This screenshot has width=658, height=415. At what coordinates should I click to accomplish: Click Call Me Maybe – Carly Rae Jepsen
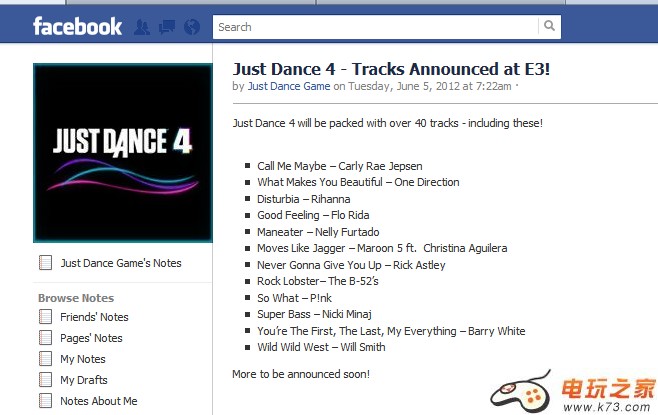tap(339, 166)
